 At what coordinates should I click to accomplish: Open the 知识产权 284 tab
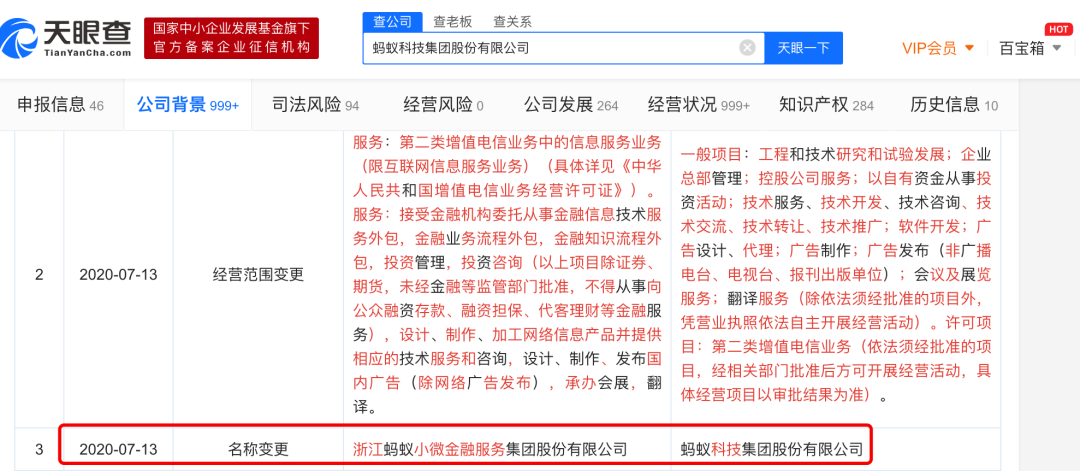tap(826, 105)
